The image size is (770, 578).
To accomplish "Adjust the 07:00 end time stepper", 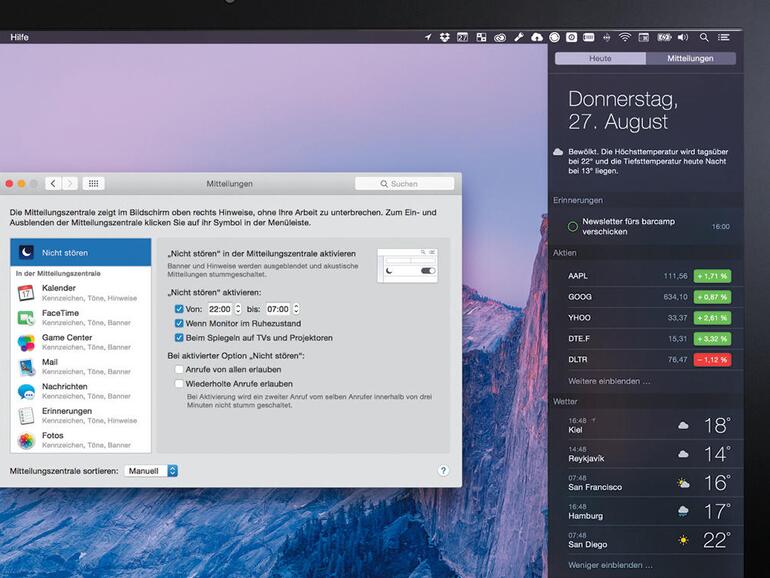I will 296,309.
